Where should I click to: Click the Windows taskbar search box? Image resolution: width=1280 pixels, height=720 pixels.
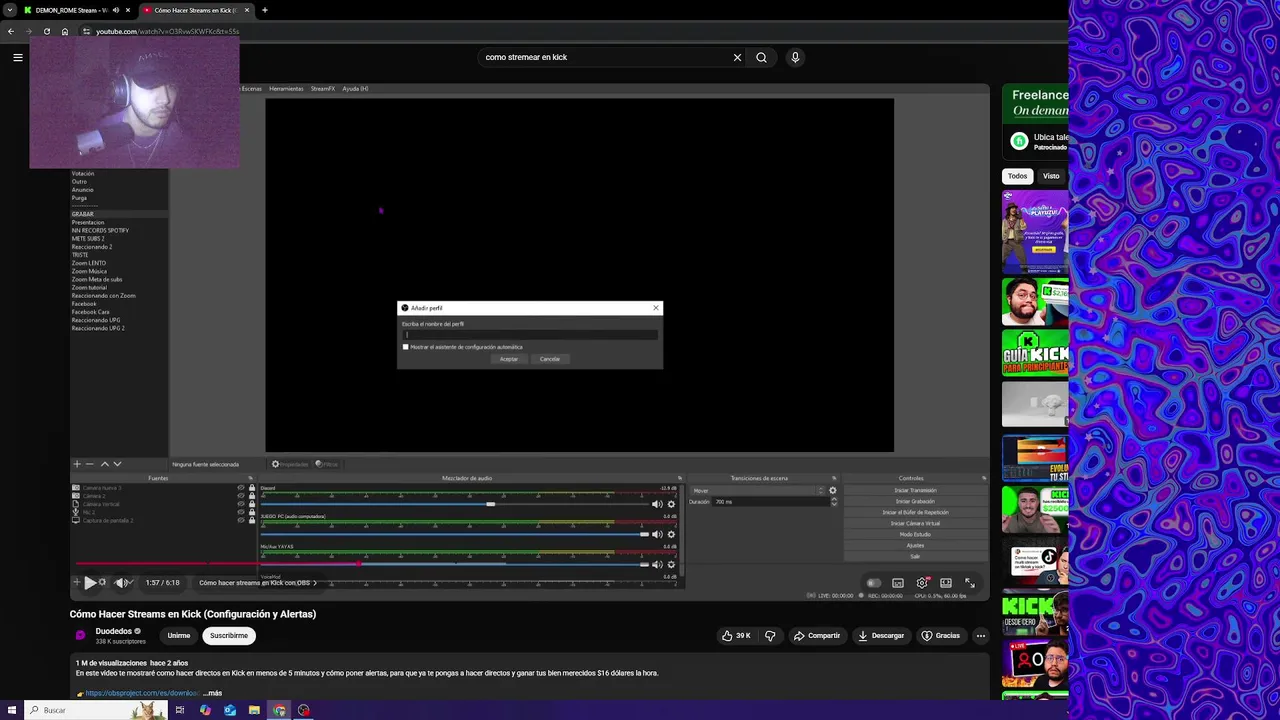(95, 710)
